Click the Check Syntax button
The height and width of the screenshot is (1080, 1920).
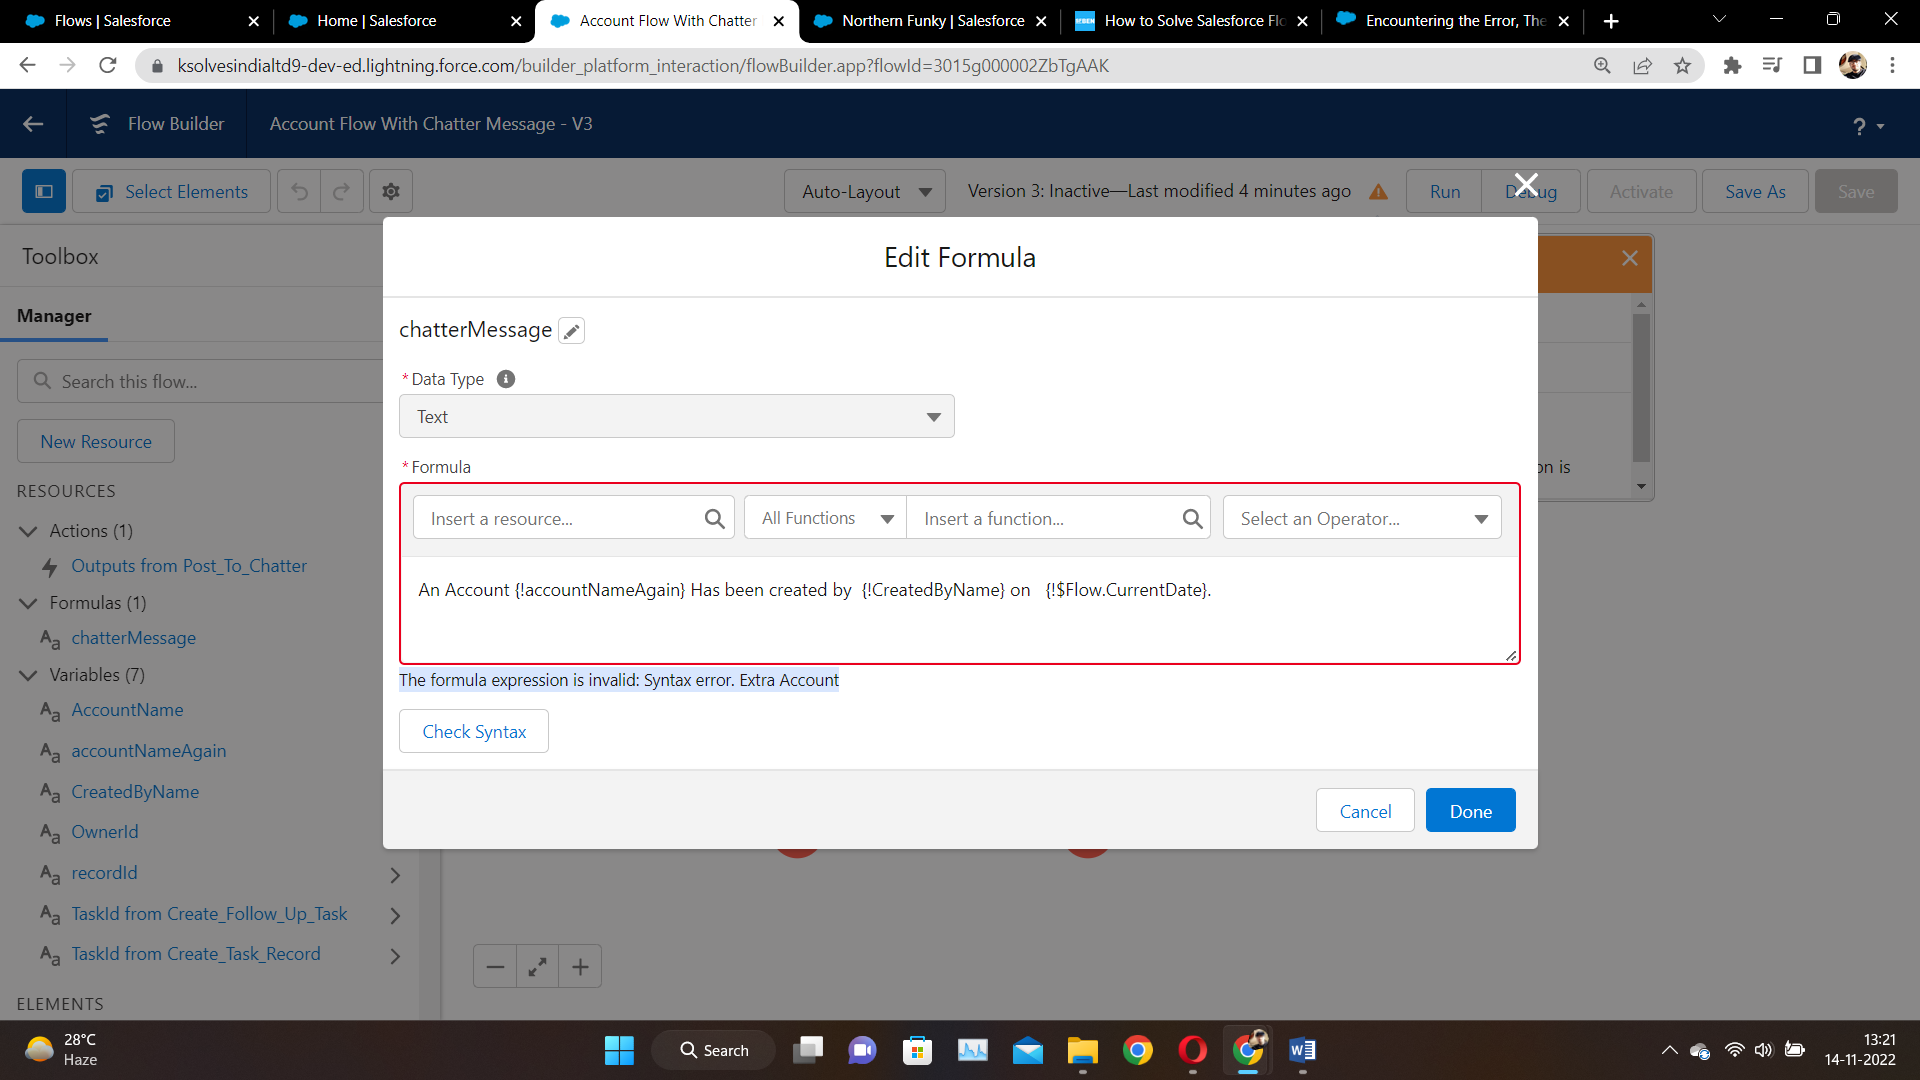[x=473, y=731]
